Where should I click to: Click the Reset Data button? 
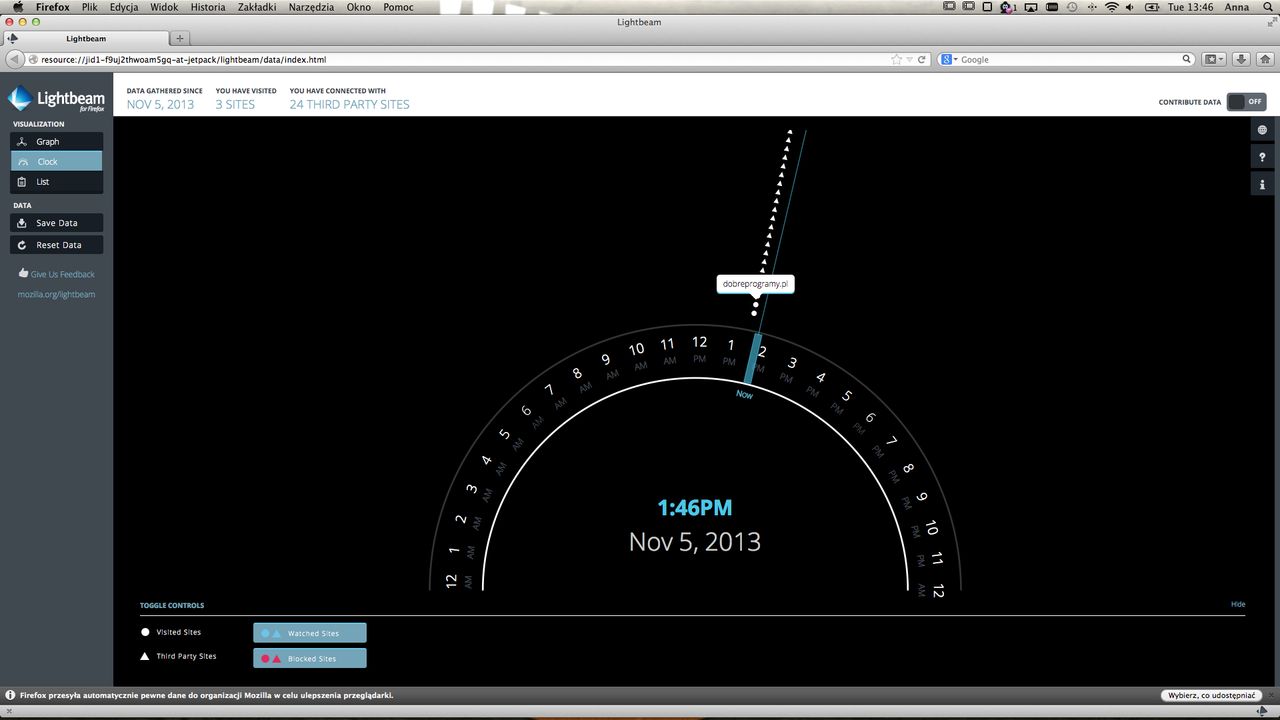point(57,245)
